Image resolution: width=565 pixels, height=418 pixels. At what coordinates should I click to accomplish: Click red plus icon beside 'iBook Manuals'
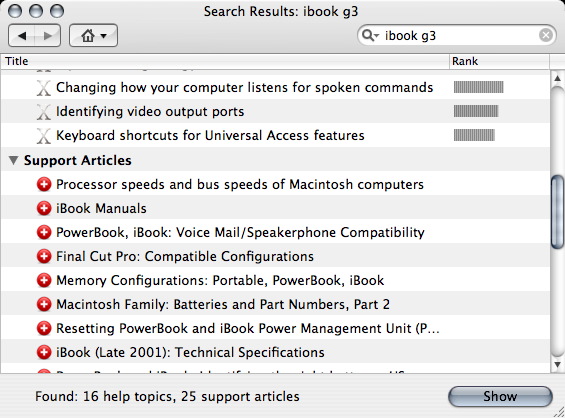(44, 208)
